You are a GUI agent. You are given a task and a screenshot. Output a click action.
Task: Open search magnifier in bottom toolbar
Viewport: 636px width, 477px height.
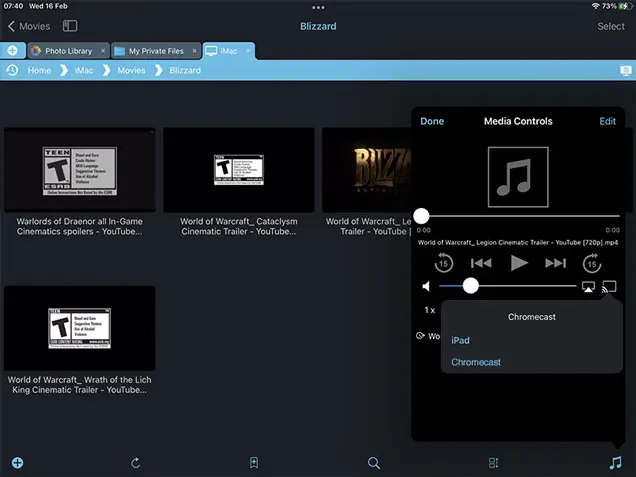[374, 463]
